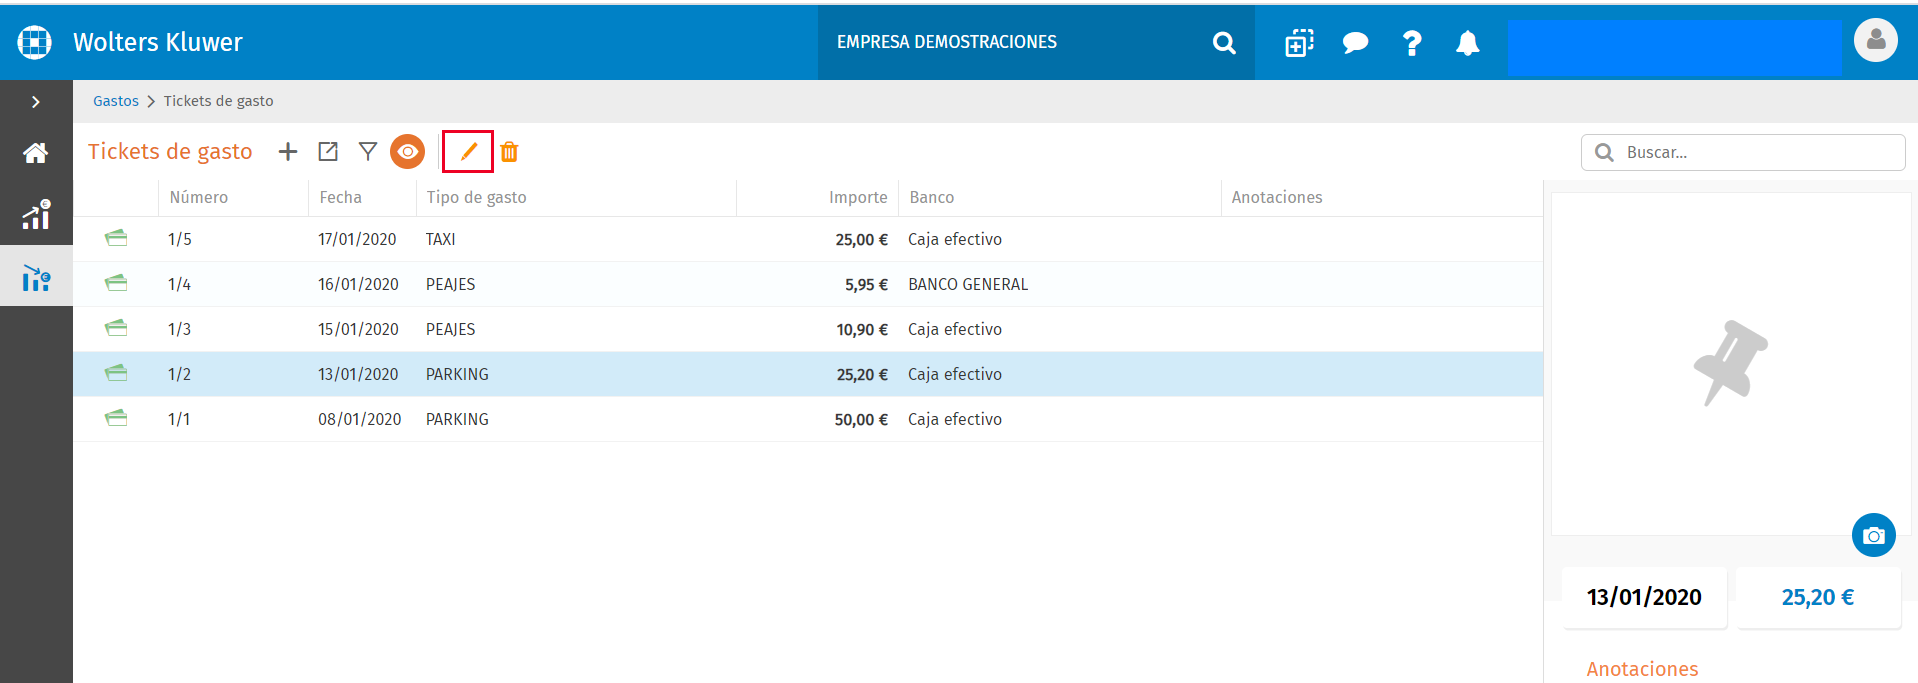Open the chat bubble icon
The image size is (1918, 683).
(x=1355, y=43)
